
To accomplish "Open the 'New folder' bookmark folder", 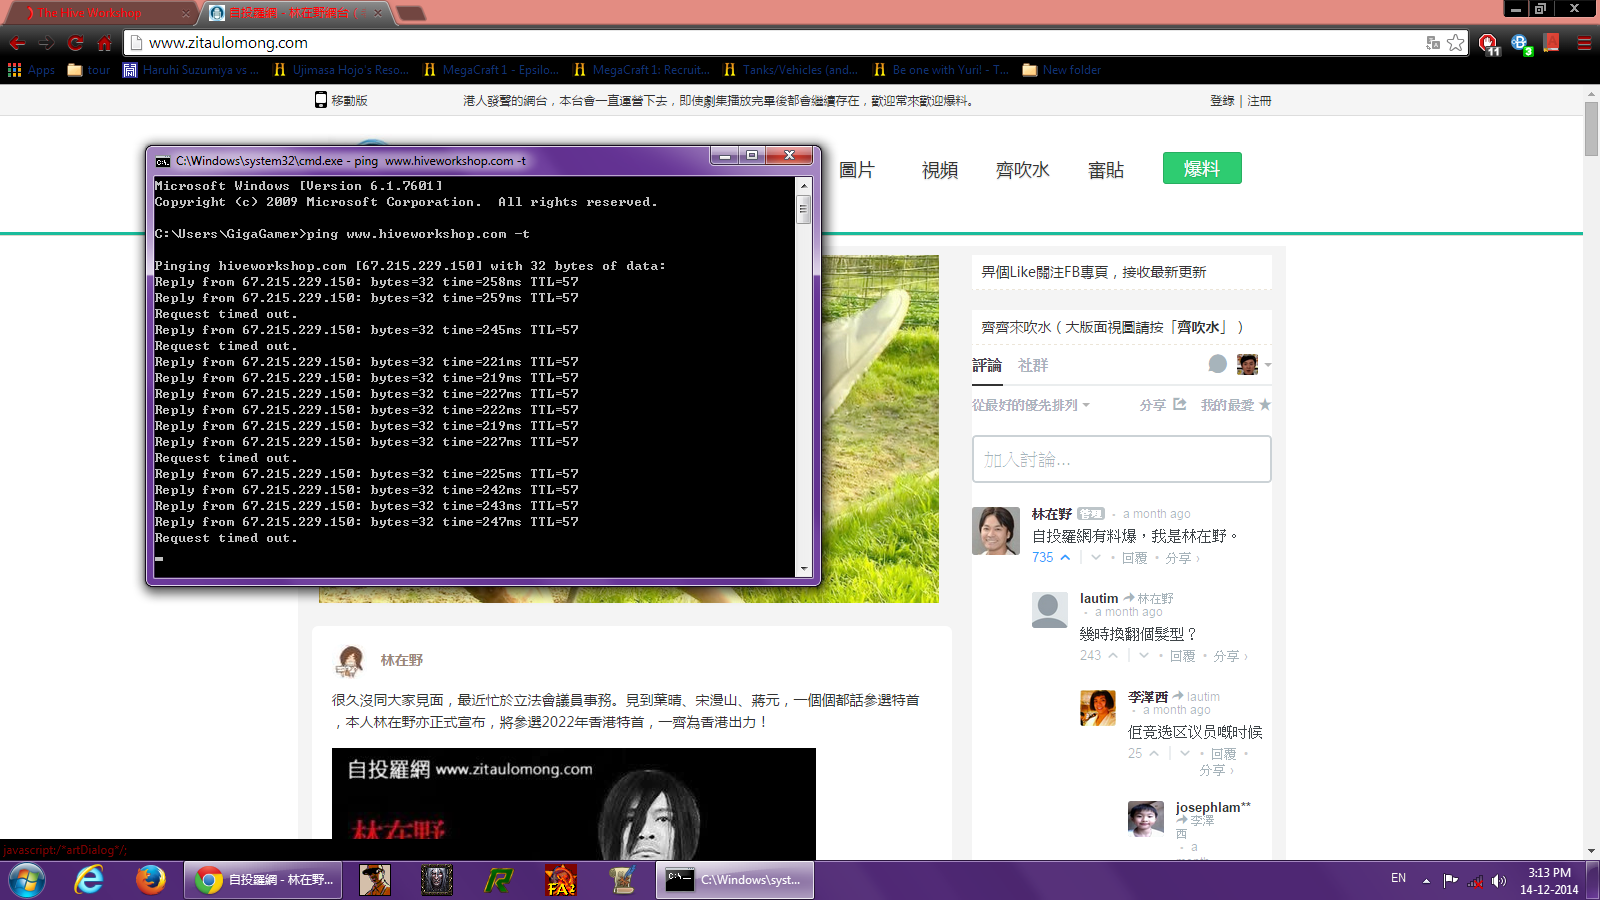I will click(1061, 70).
